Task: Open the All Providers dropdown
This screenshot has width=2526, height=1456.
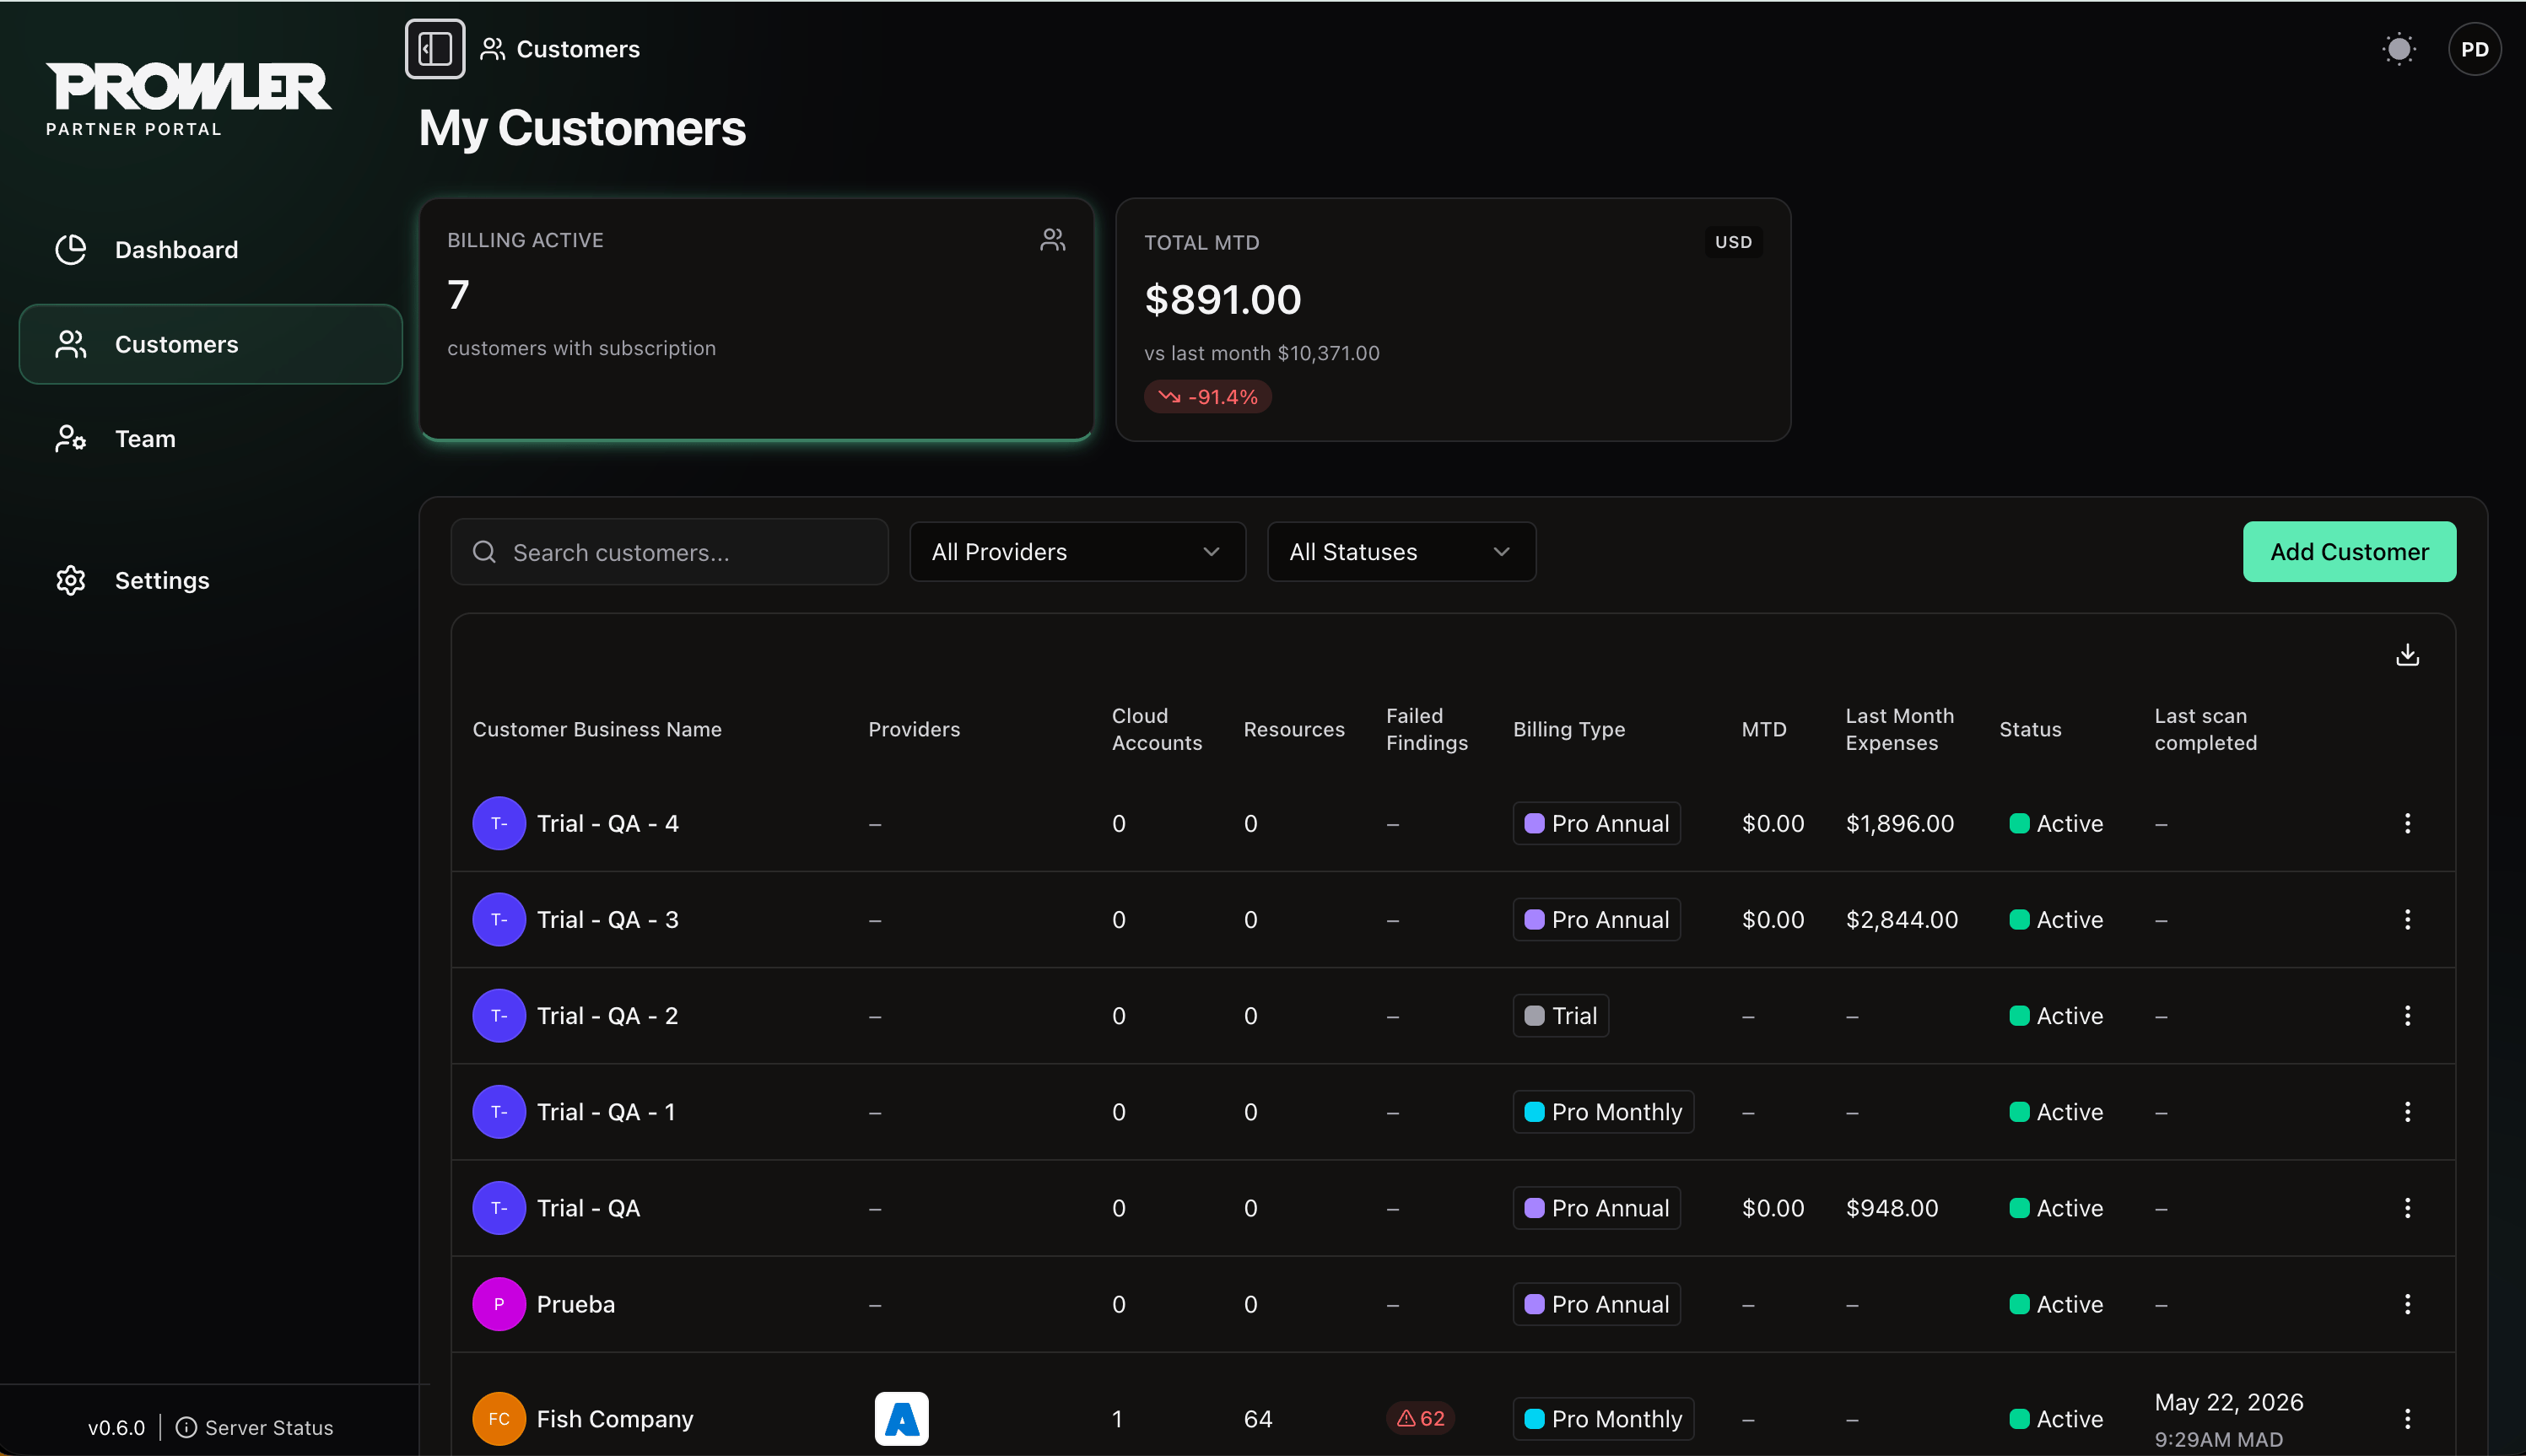Action: tap(1077, 552)
